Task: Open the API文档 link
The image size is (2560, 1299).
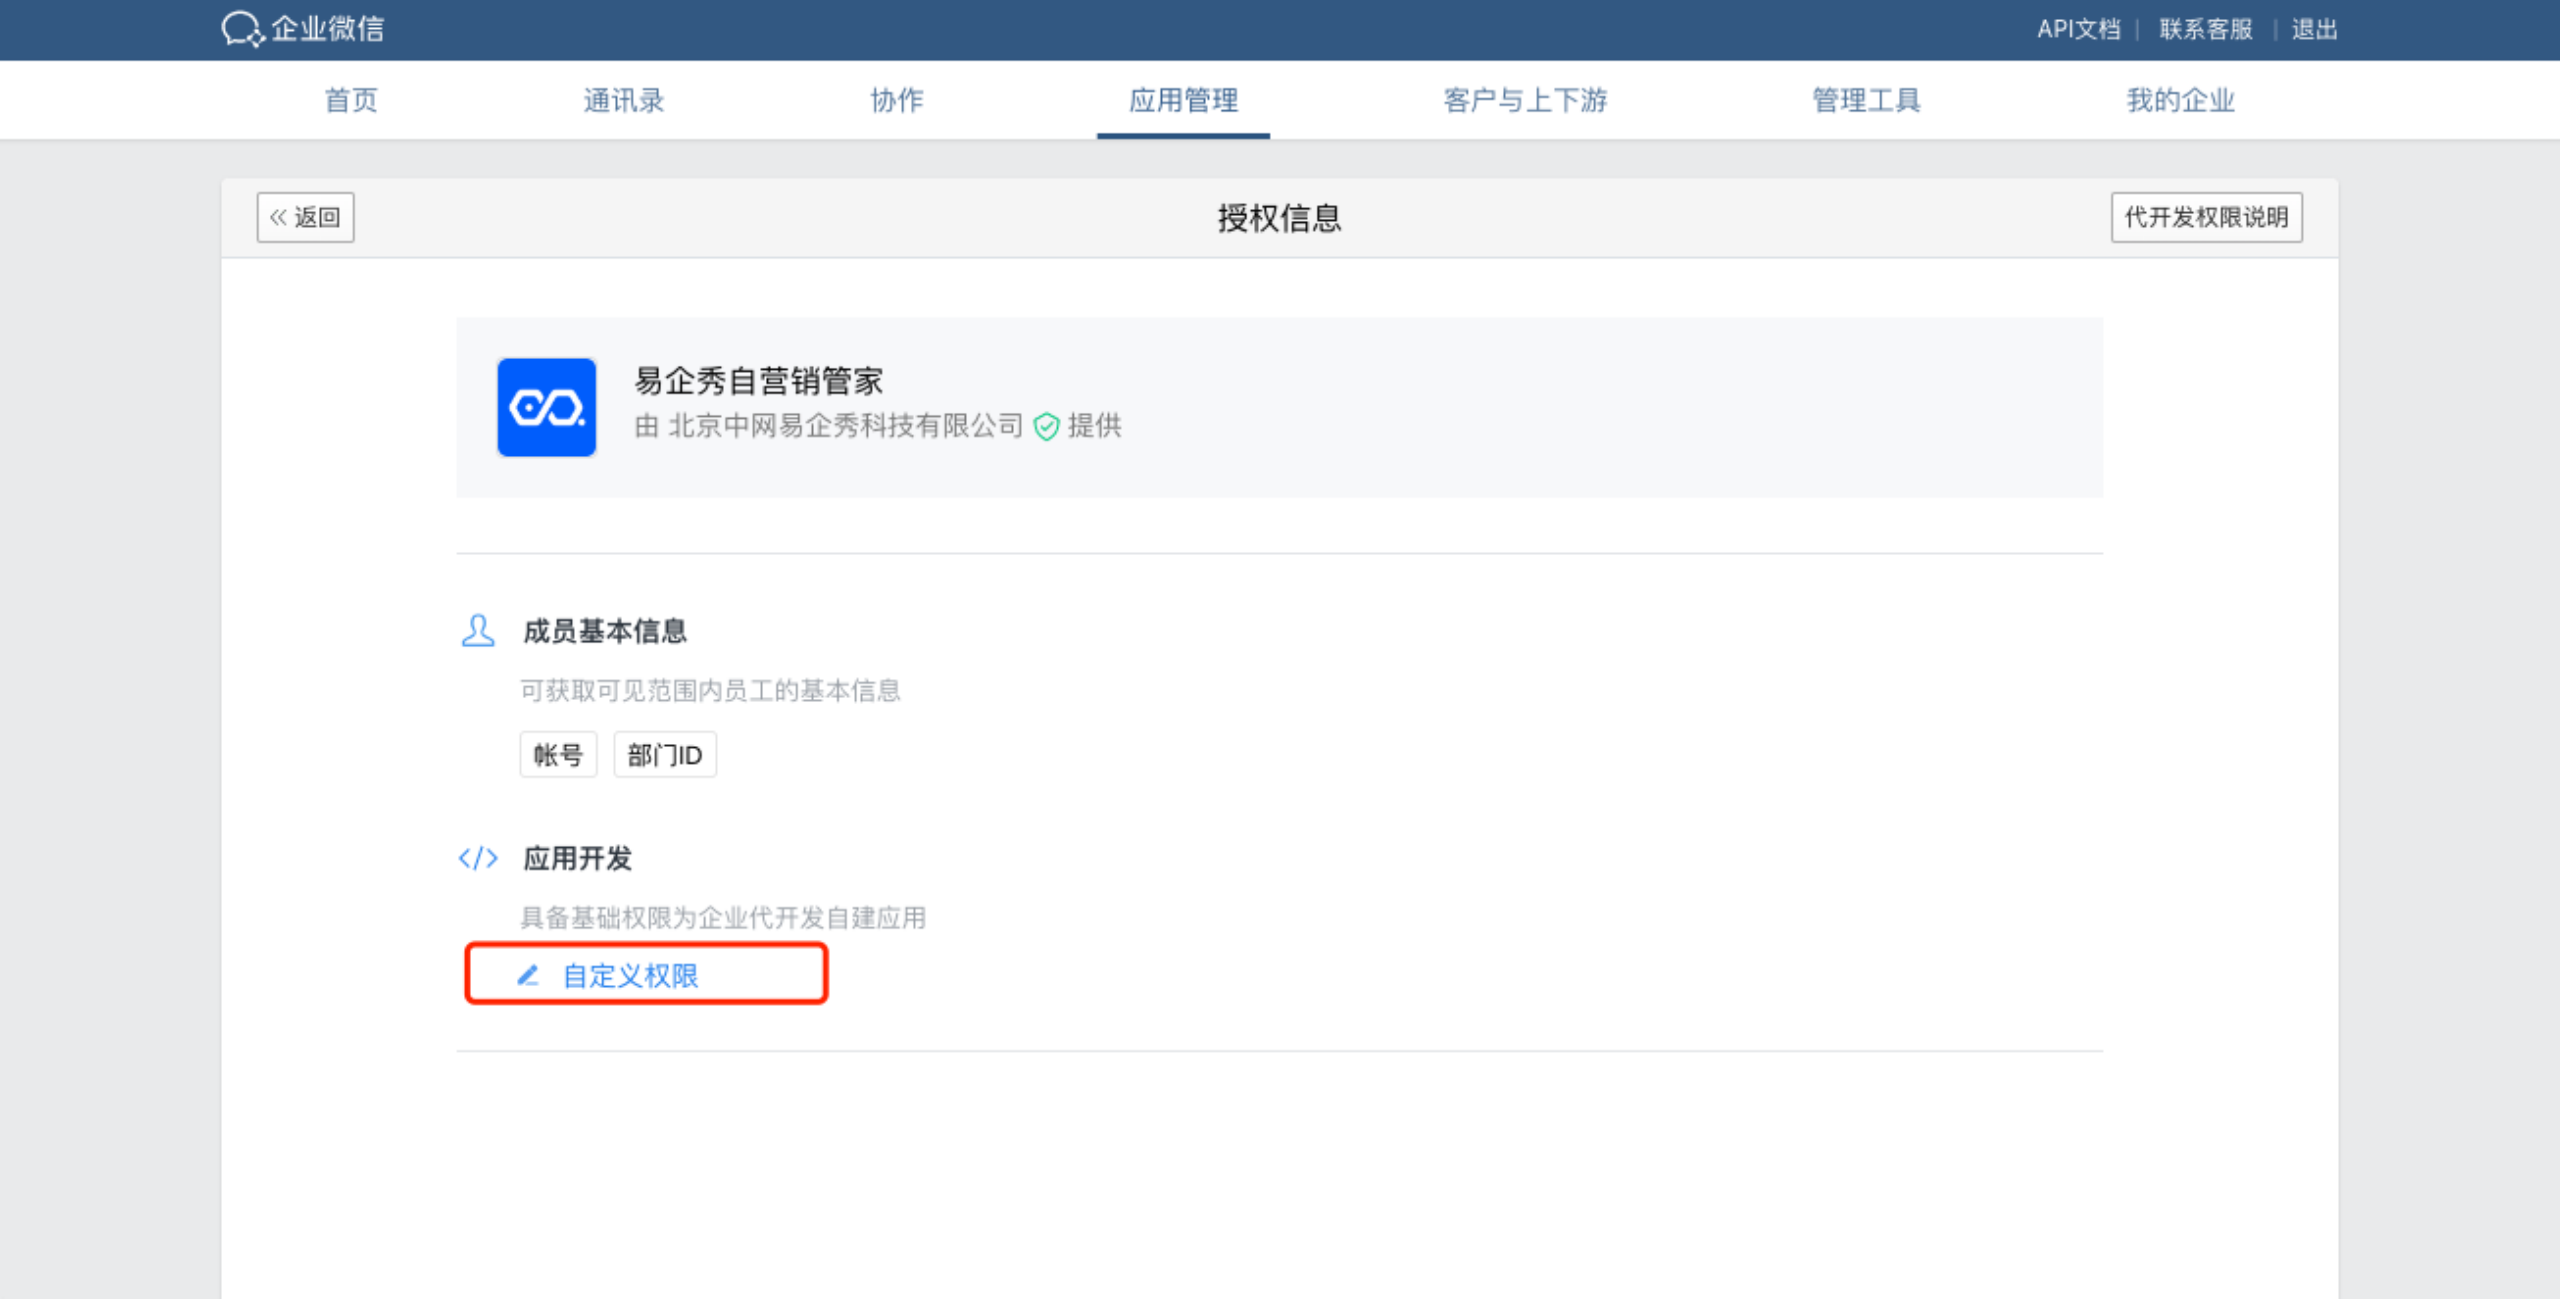Action: click(2079, 29)
